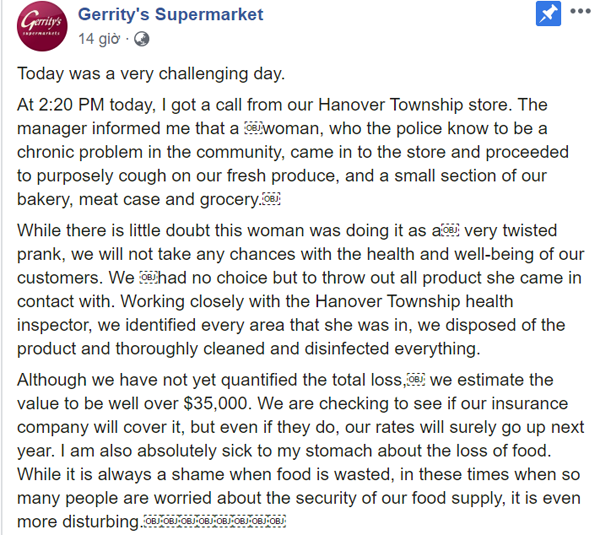Screen dimensions: 600x535
Task: Click the "14 giờ" post timestamp
Action: pos(99,39)
